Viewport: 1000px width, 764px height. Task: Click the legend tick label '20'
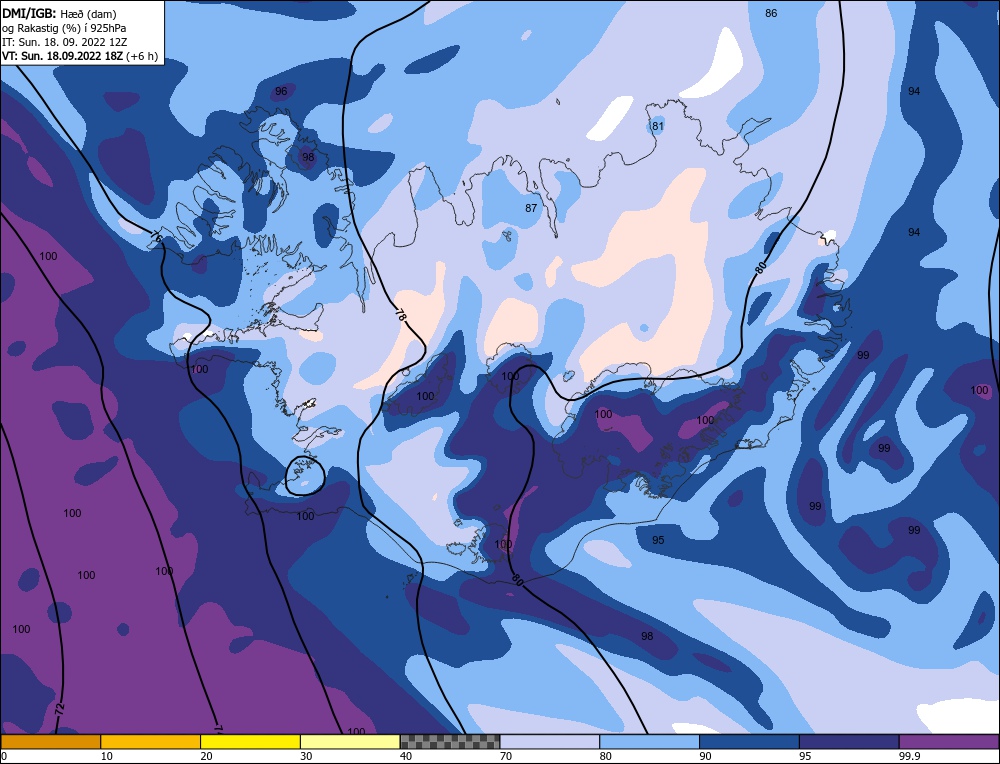206,756
